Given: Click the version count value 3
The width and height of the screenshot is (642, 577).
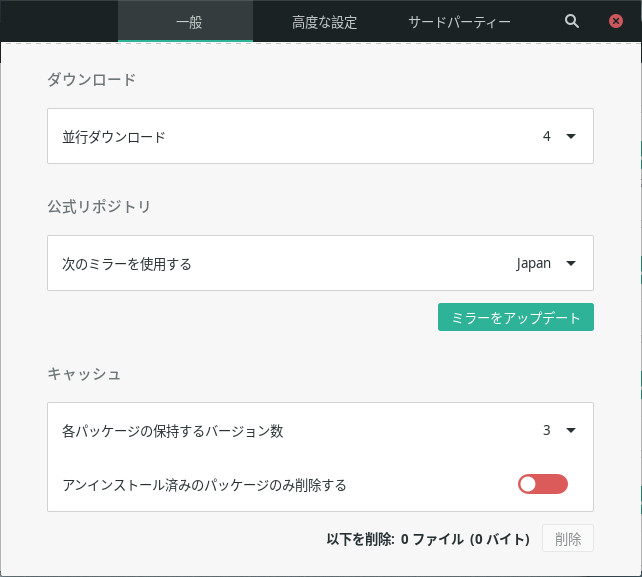Looking at the screenshot, I should 547,431.
